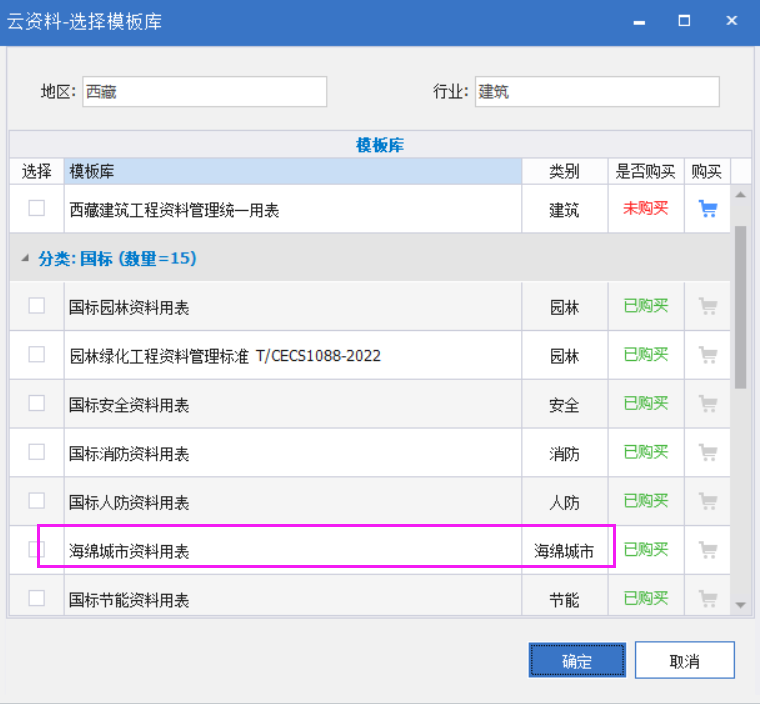Image resolution: width=760 pixels, height=704 pixels.
Task: Click the cart icon in 海绵城市资料用表 row
Action: tap(708, 550)
